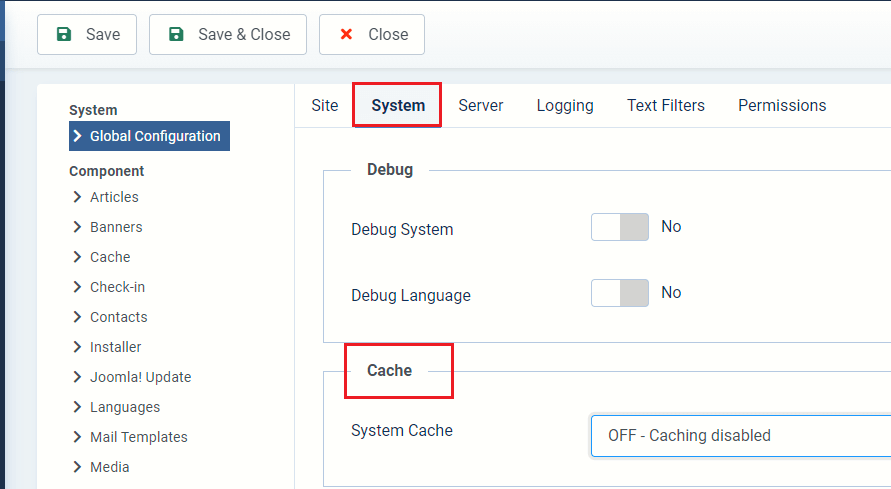
Task: Open the System Cache dropdown
Action: 740,436
